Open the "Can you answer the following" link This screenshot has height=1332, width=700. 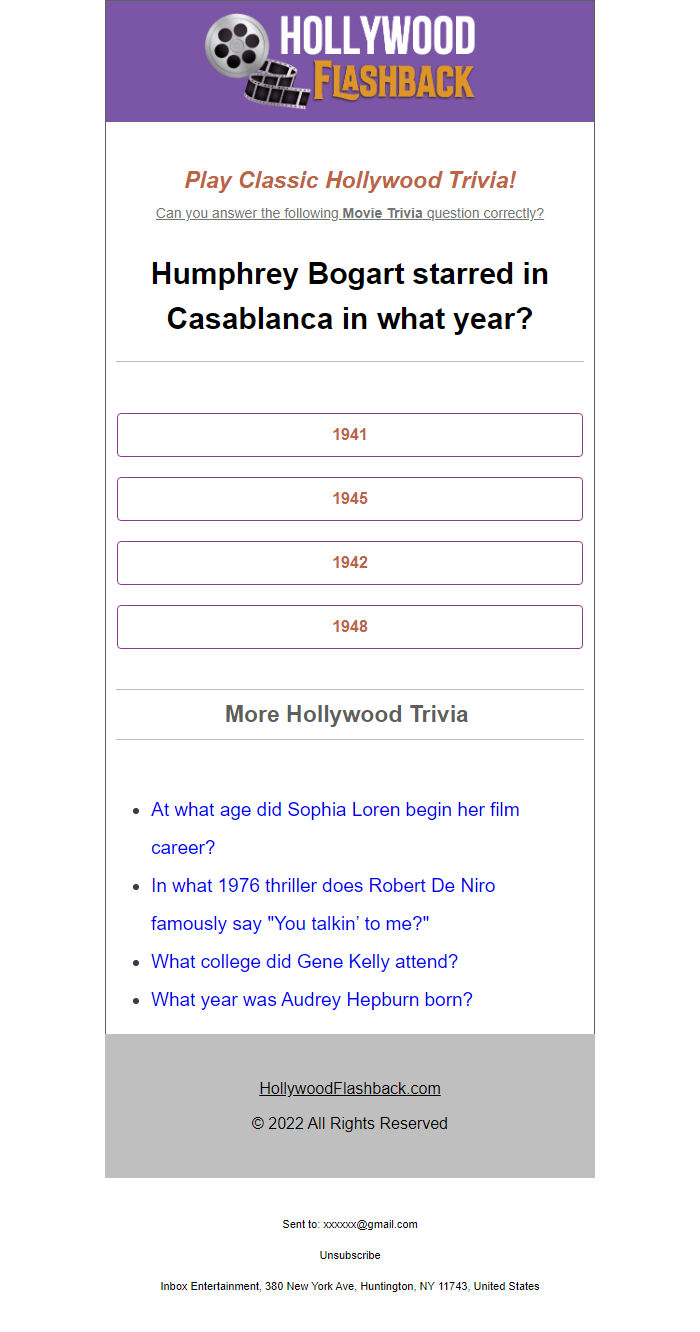click(247, 213)
